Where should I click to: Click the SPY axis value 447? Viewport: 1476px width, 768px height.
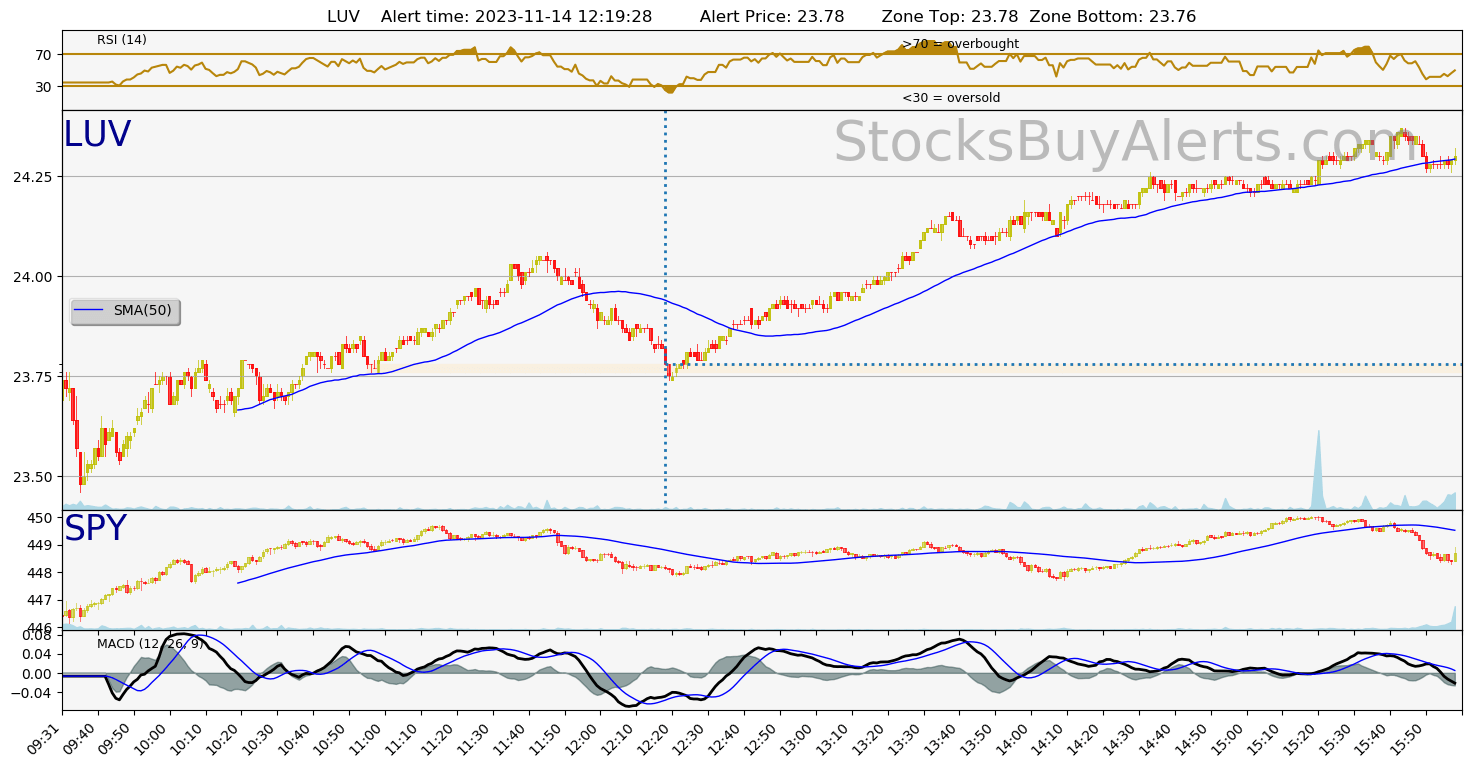coord(41,600)
